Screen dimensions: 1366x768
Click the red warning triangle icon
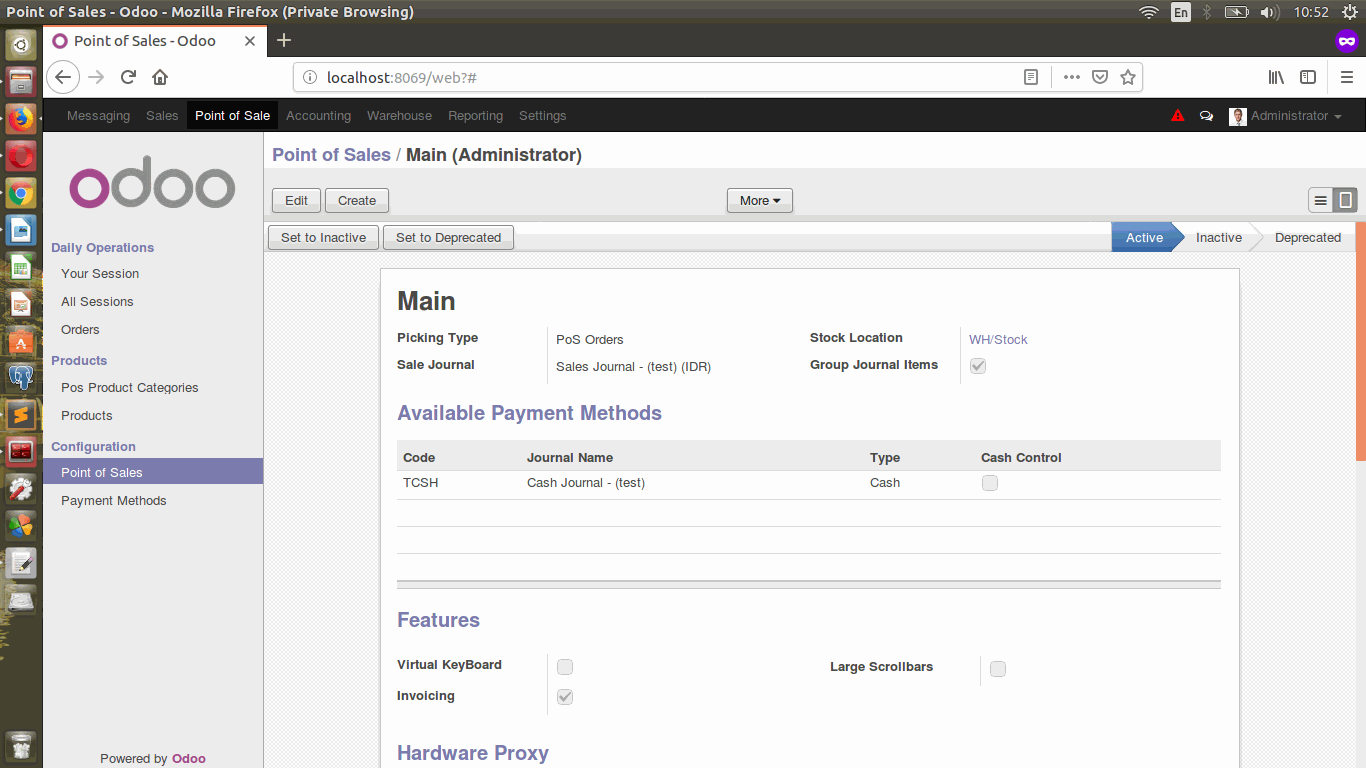point(1177,116)
